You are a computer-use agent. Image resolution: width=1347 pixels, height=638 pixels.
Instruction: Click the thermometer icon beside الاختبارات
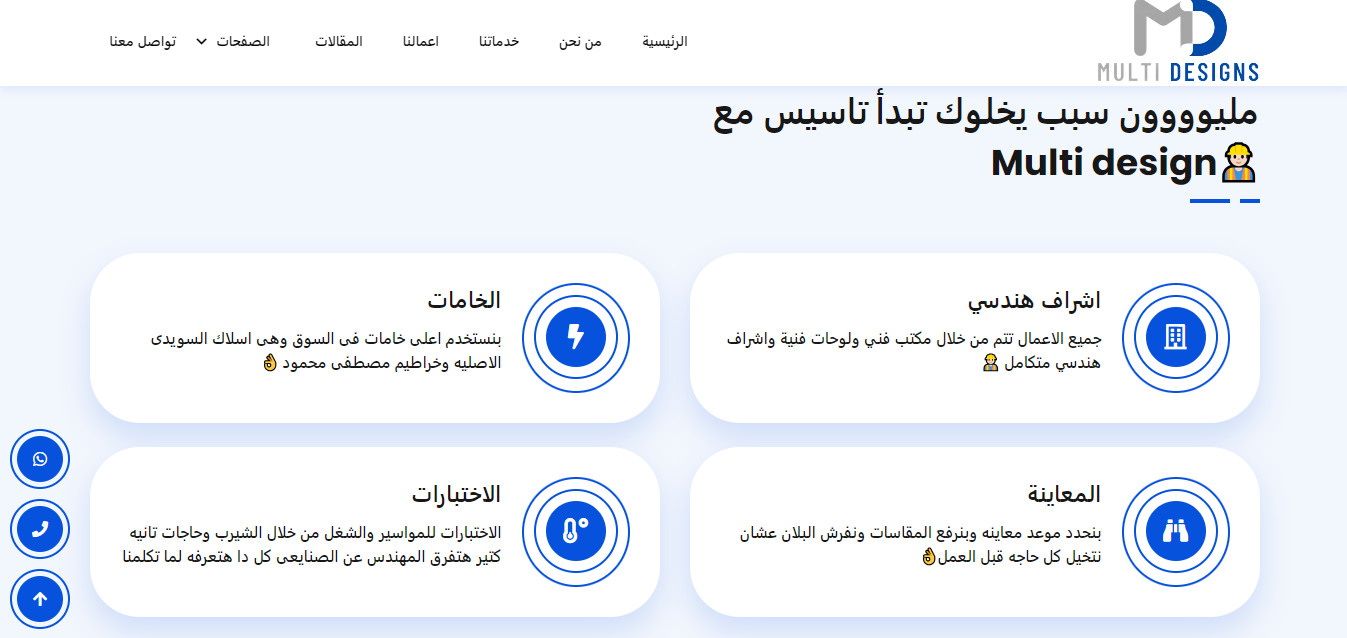click(x=576, y=531)
